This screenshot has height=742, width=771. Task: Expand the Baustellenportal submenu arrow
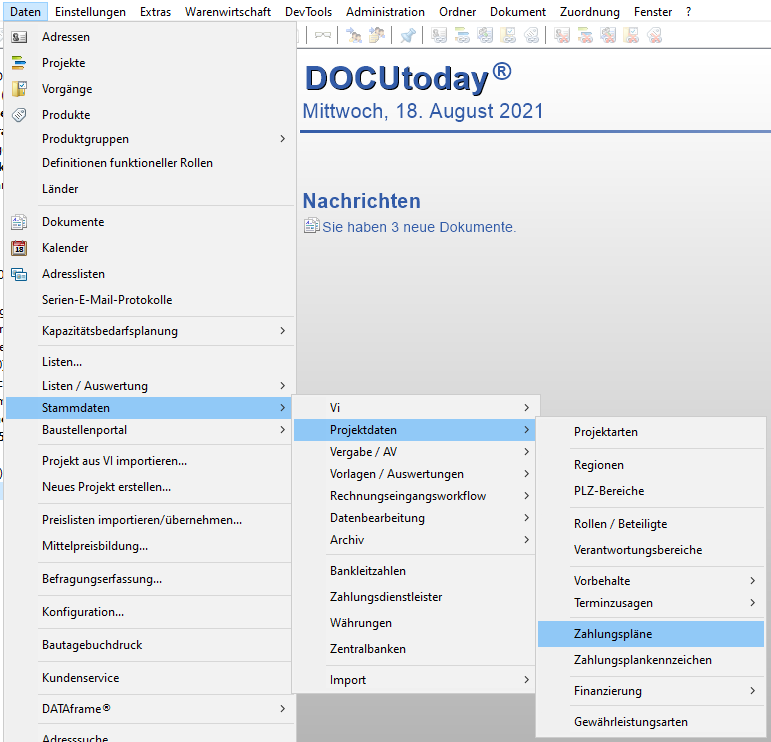(x=282, y=430)
